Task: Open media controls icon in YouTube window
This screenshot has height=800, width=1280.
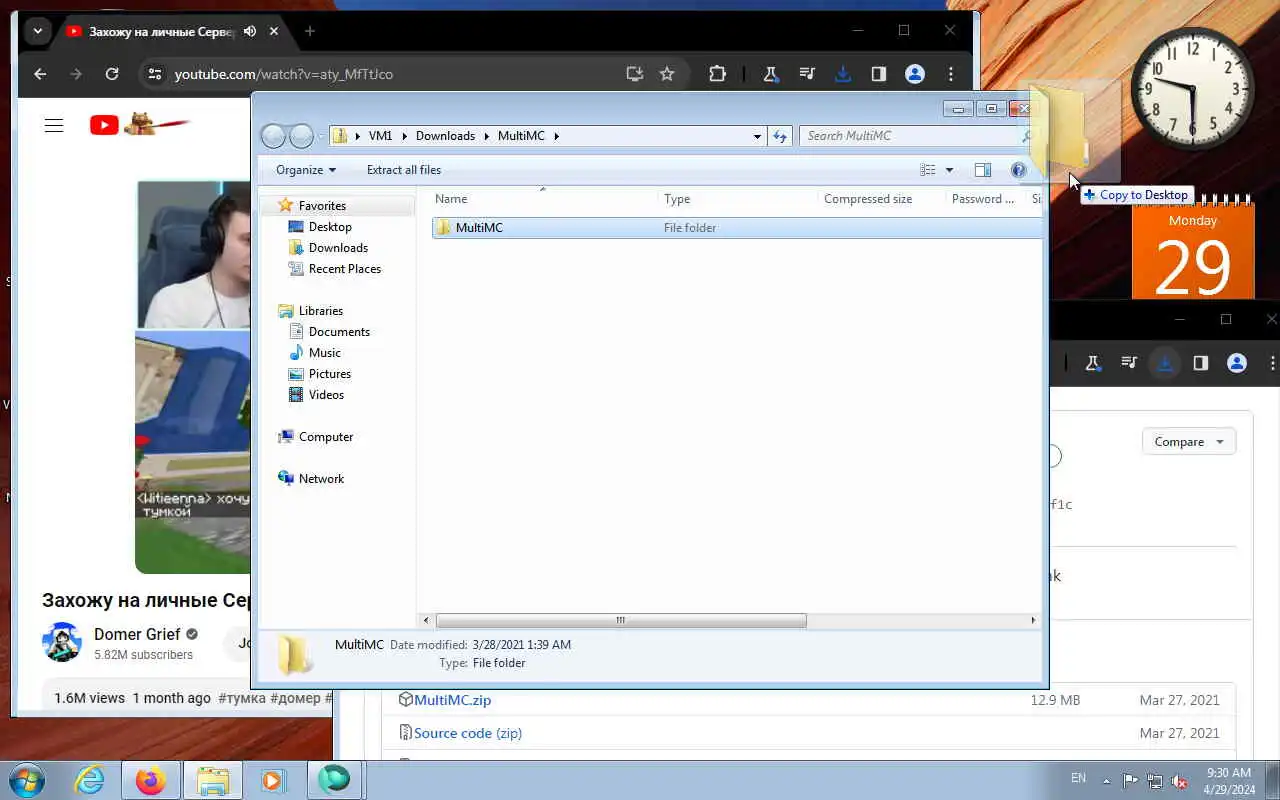Action: click(806, 74)
